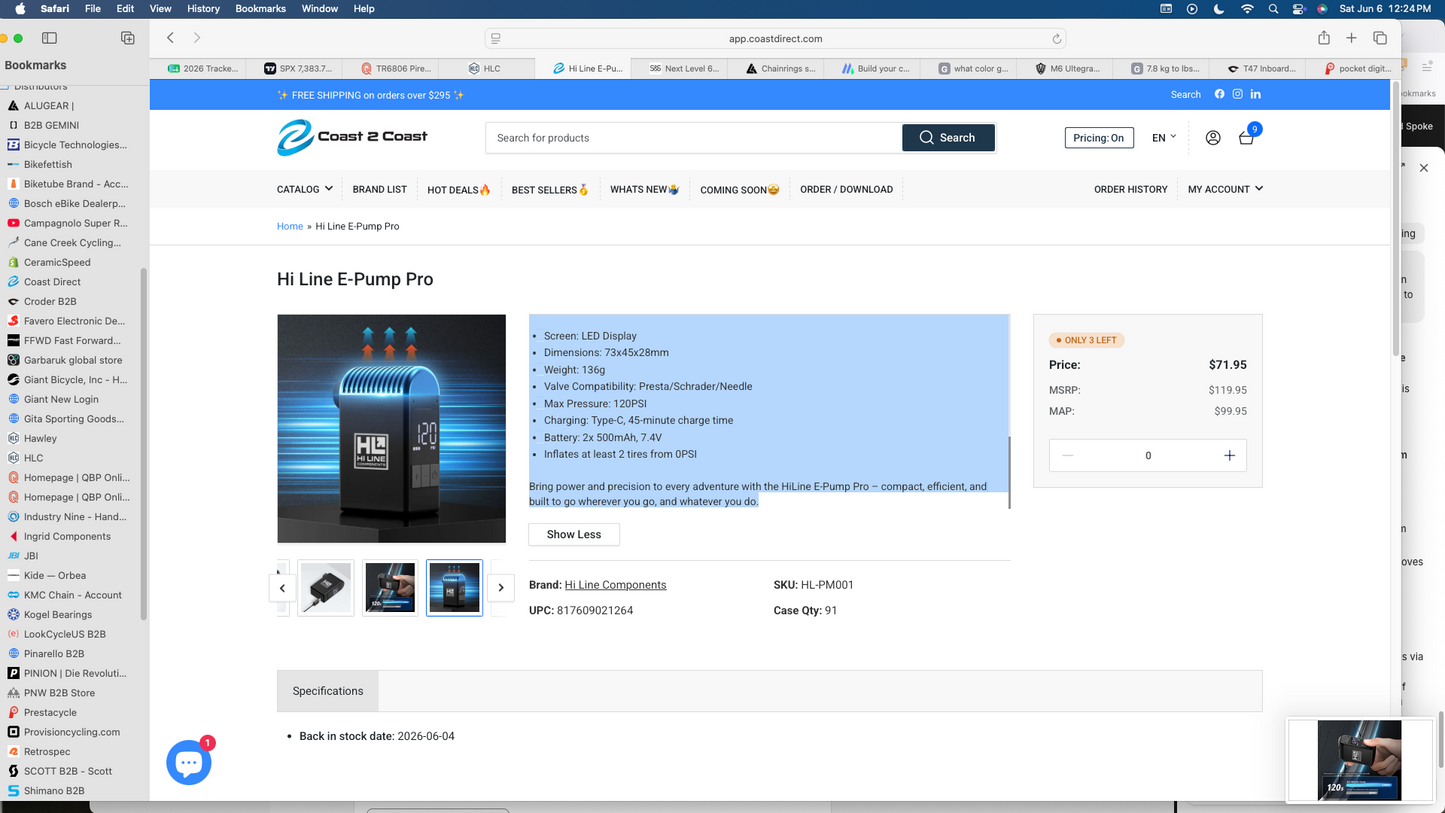Screen dimensions: 1445x813
Task: Open Siri from the menu bar
Action: (x=1322, y=9)
